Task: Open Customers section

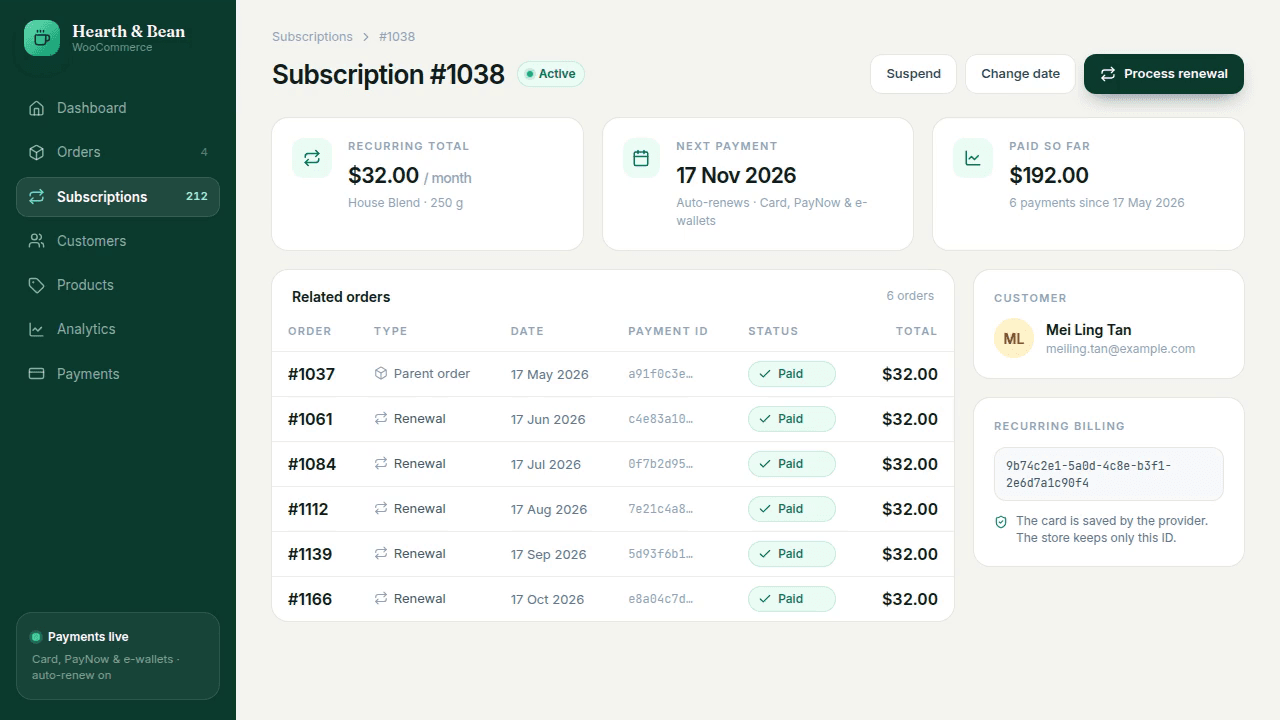Action: pyautogui.click(x=118, y=241)
